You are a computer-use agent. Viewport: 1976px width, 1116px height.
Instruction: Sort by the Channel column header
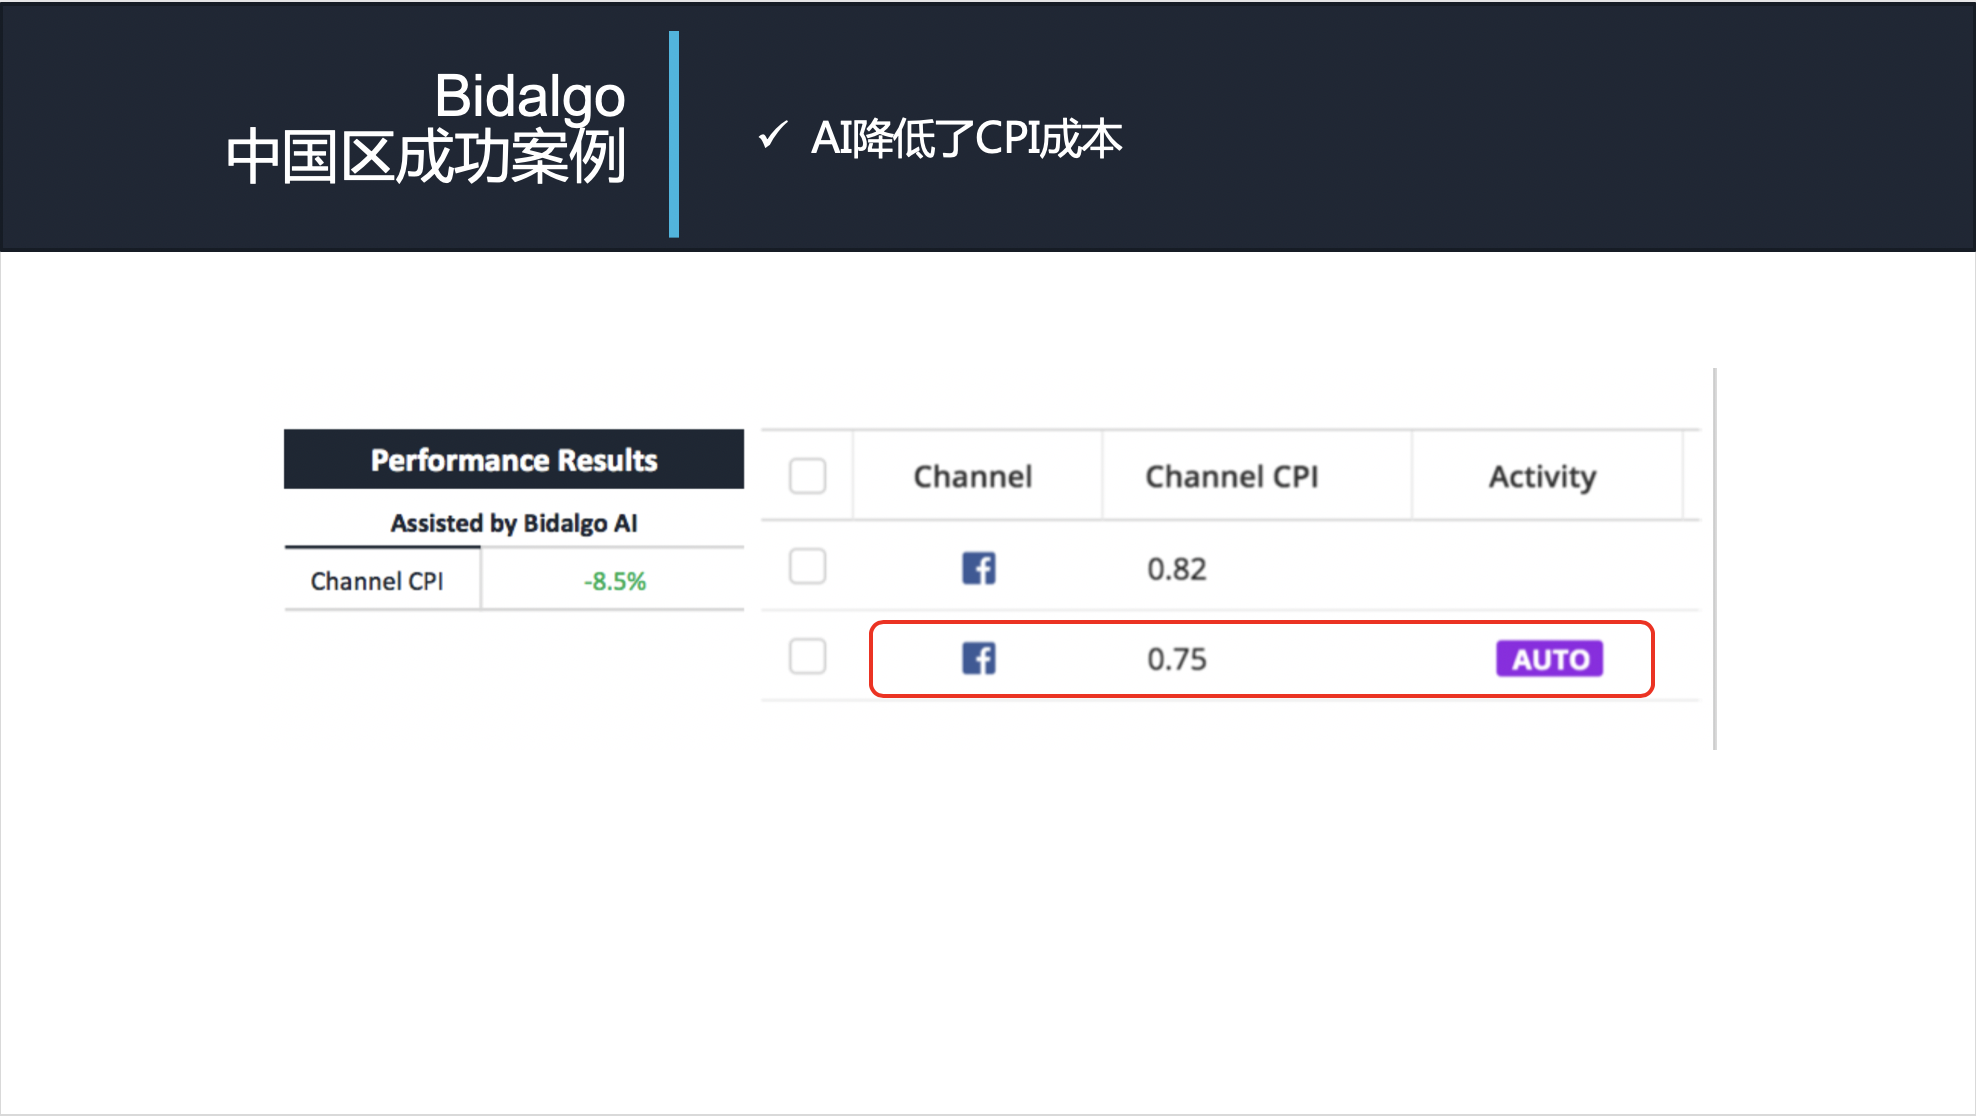[x=972, y=477]
